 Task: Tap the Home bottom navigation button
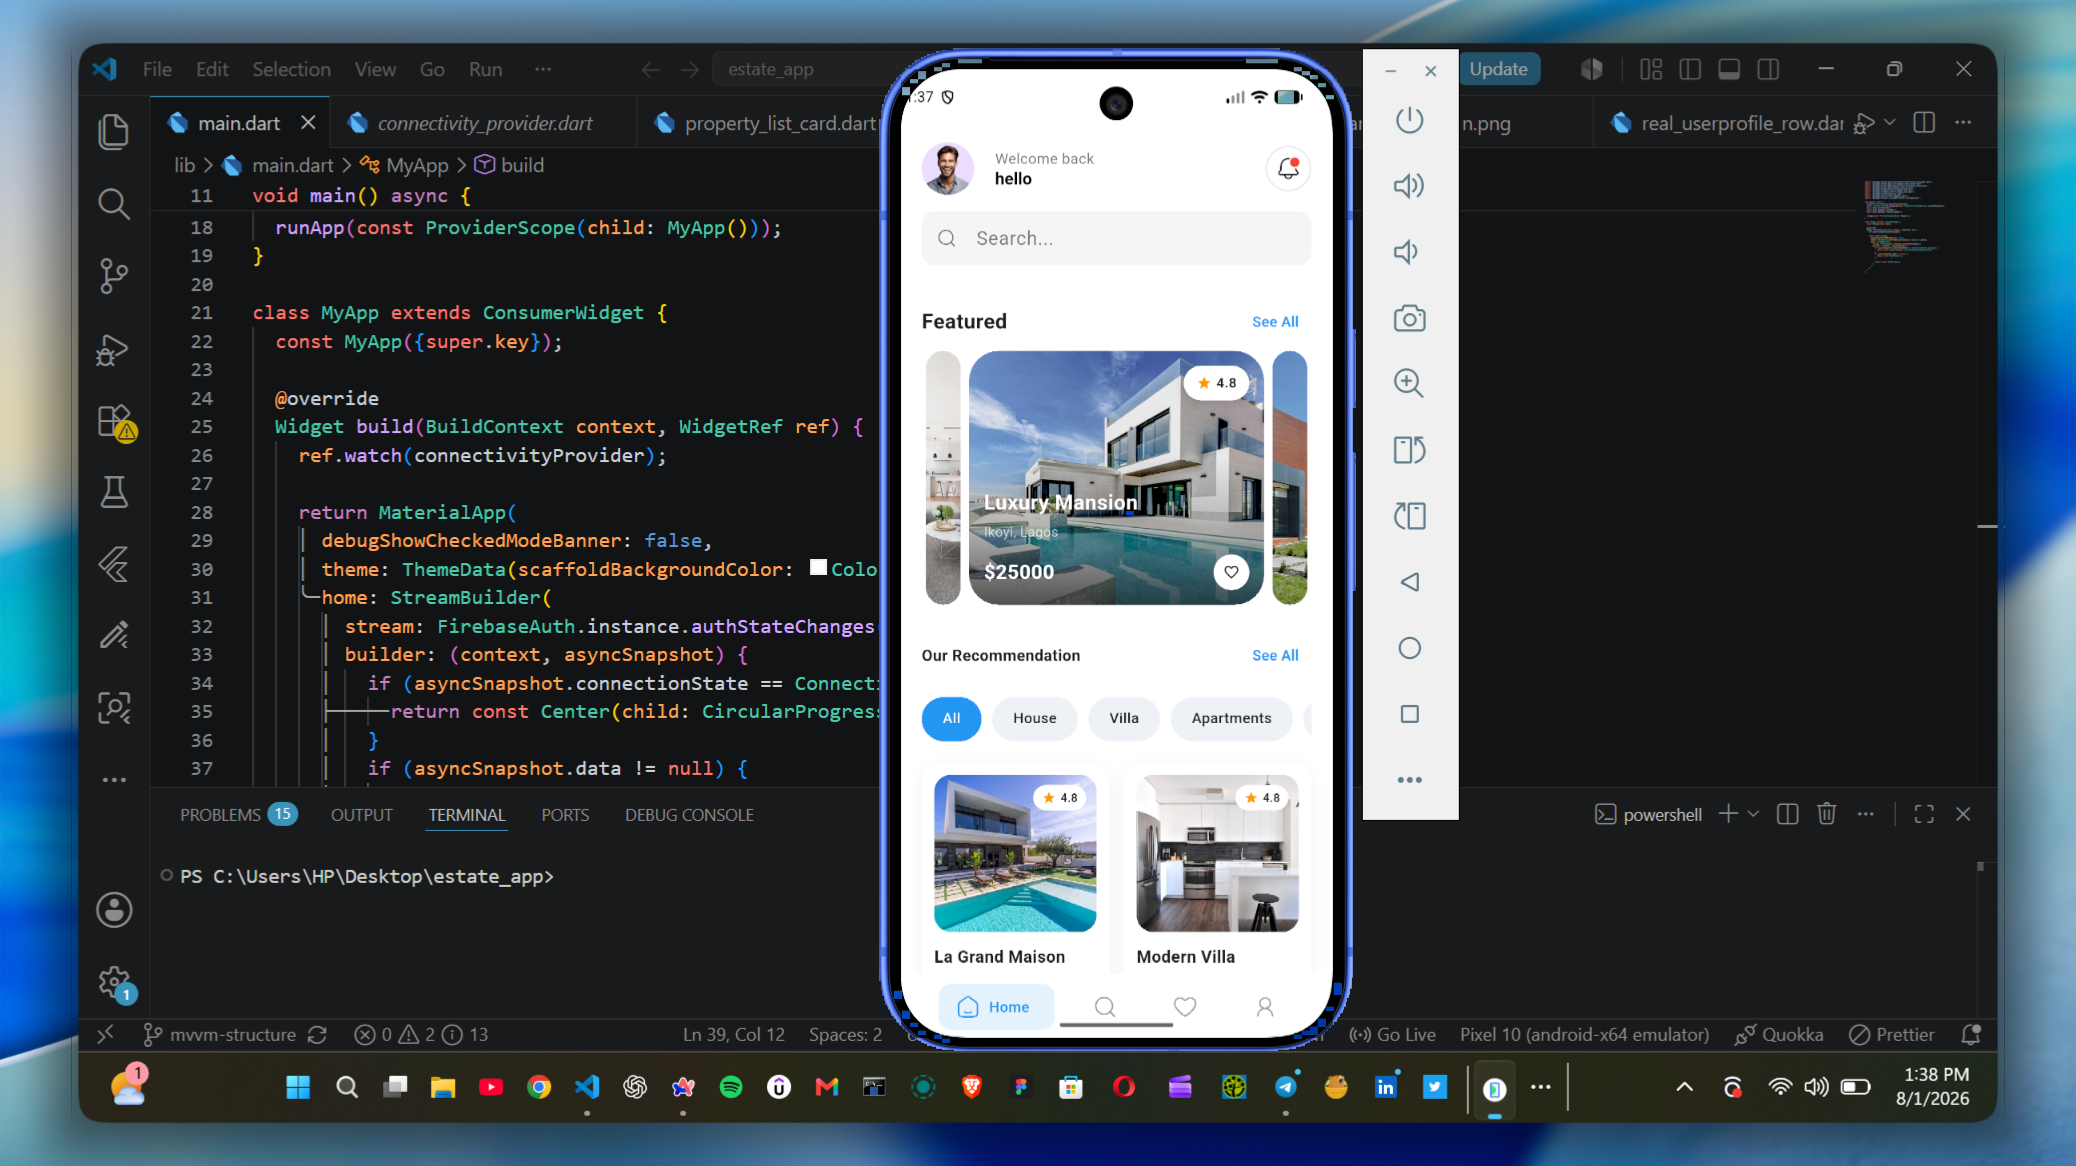coord(995,1007)
